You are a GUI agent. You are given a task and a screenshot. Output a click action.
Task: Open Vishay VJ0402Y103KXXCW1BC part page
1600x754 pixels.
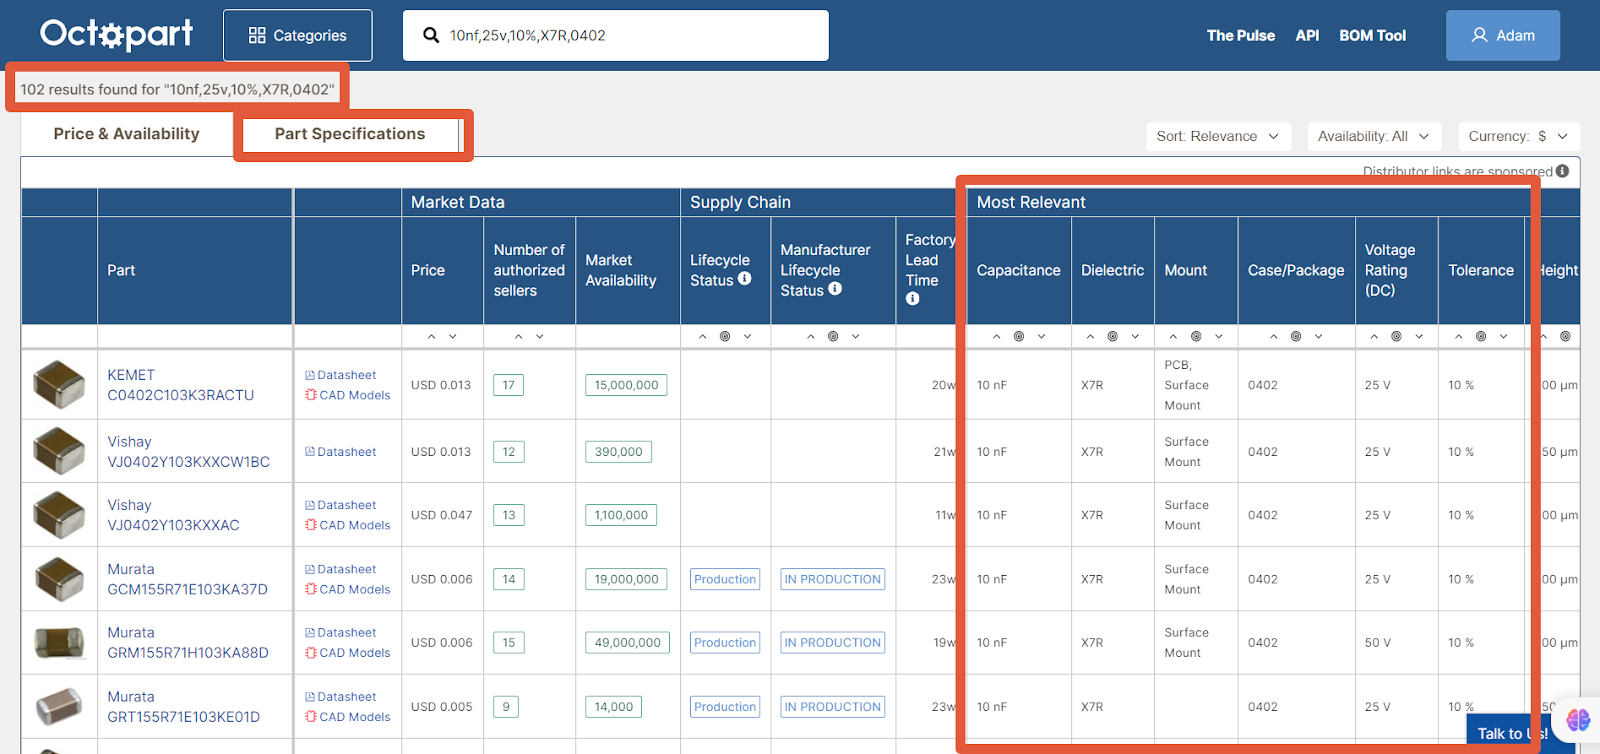tap(189, 452)
